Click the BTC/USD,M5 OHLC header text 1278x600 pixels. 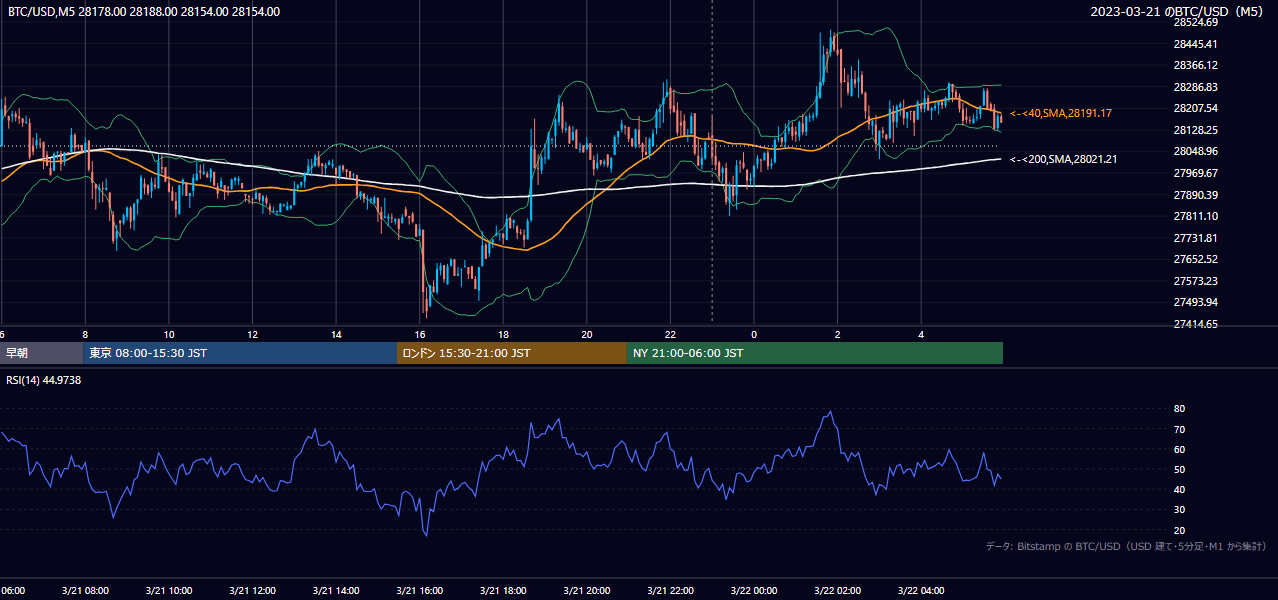[144, 12]
